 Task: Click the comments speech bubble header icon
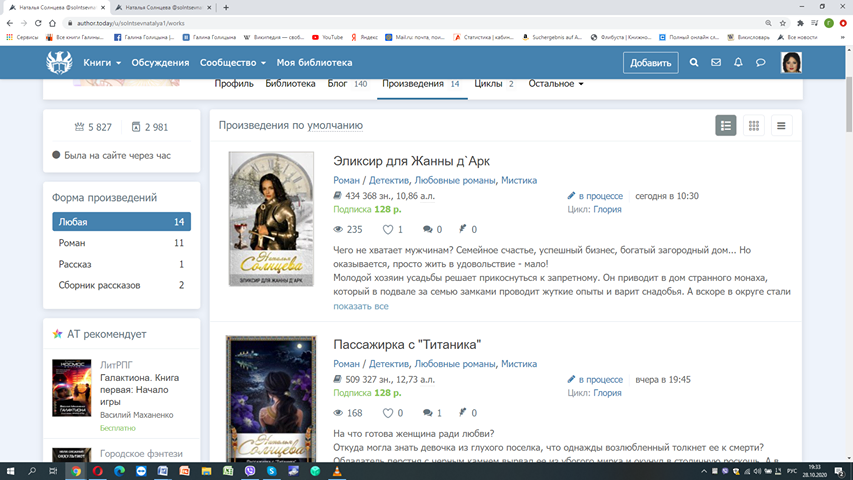tap(760, 63)
